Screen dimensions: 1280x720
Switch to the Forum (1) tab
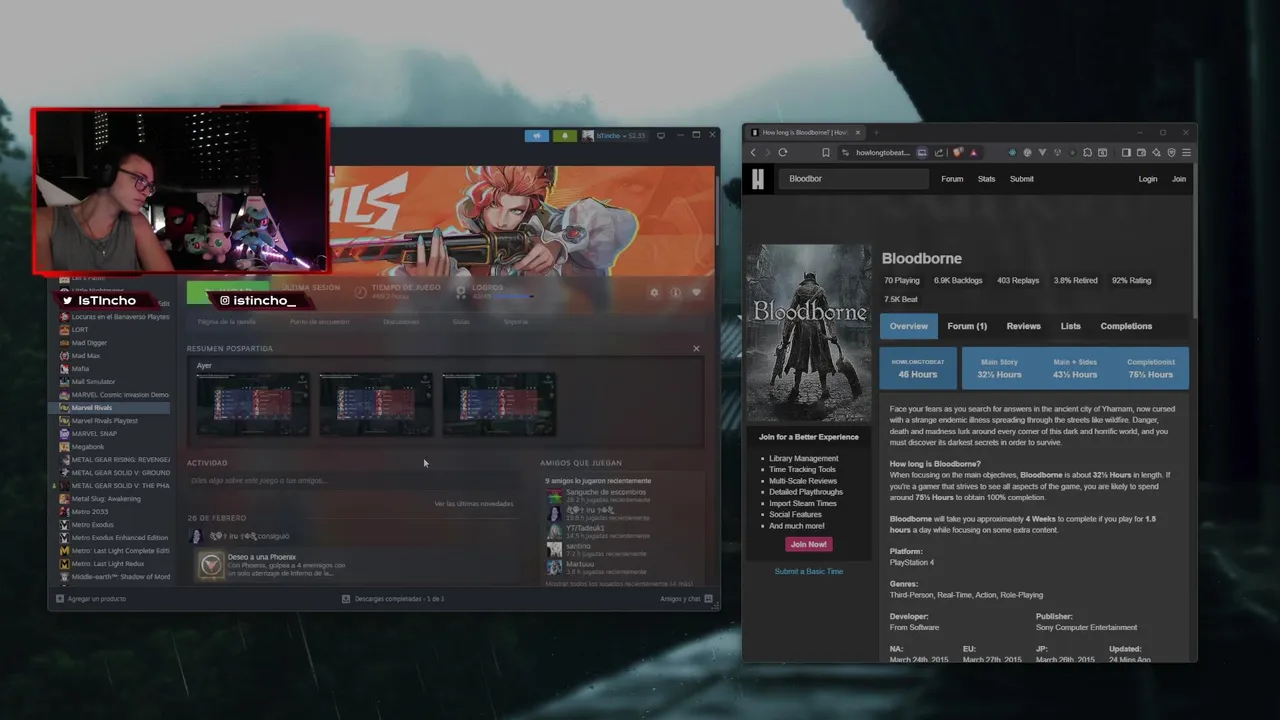point(967,326)
